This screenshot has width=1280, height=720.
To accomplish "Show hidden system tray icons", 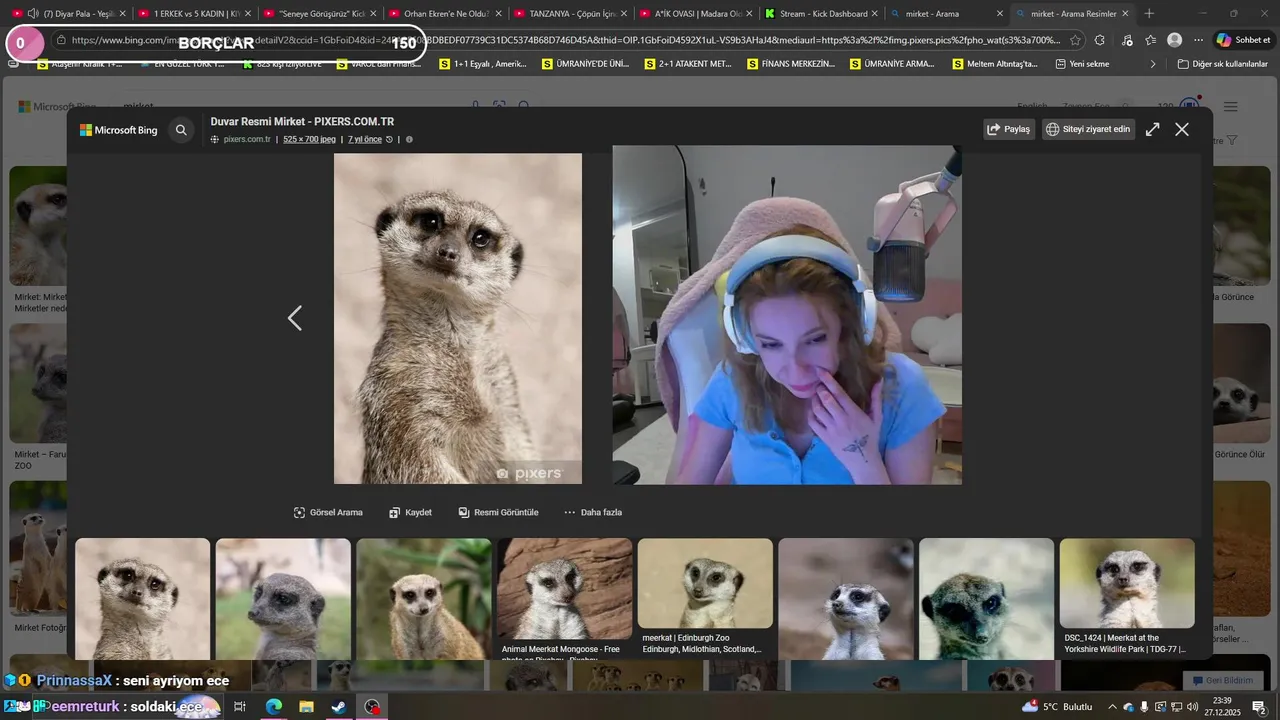I will tap(1112, 707).
